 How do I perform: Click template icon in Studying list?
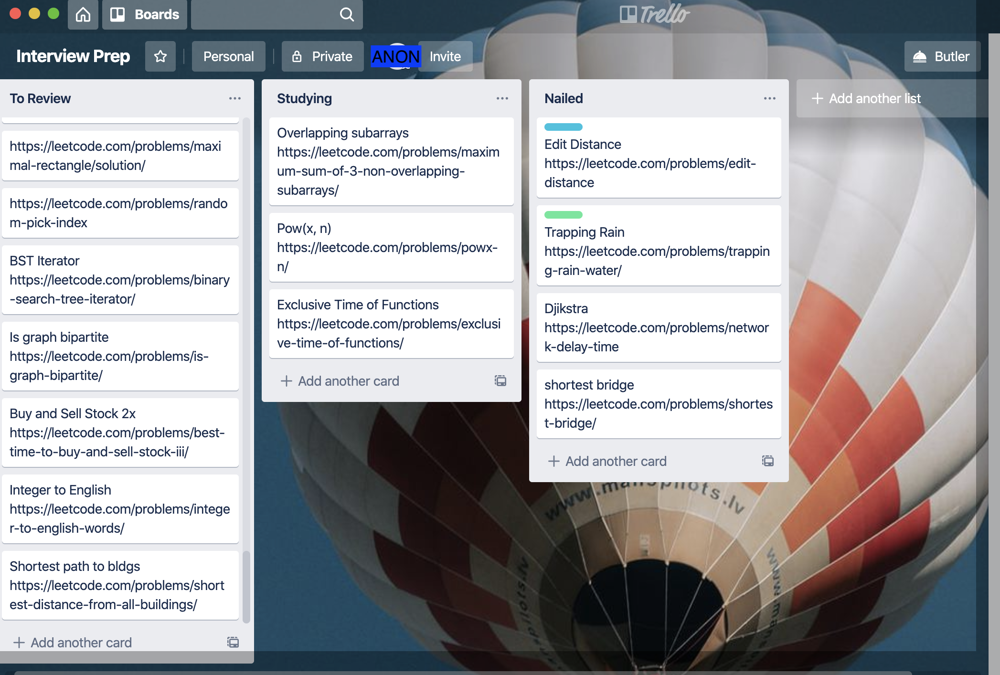point(501,381)
